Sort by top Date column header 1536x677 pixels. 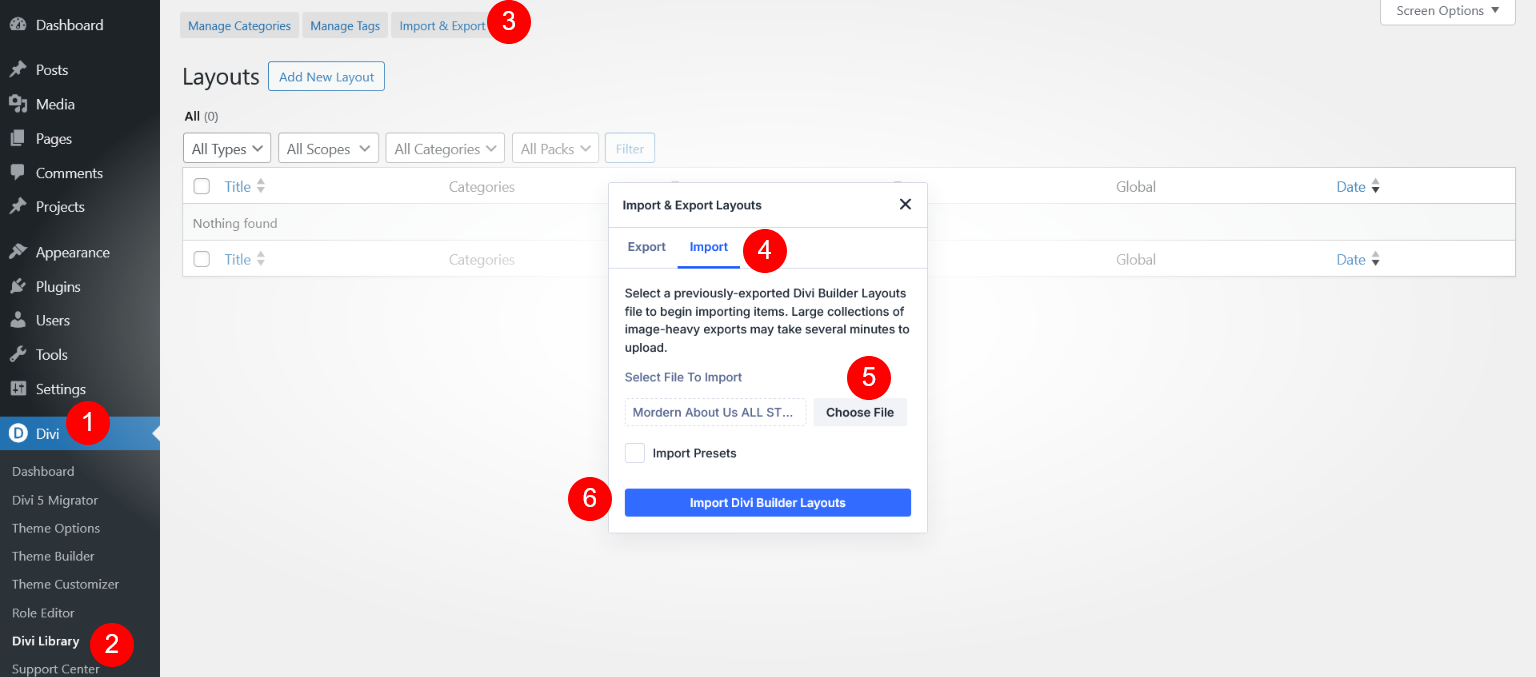1351,187
